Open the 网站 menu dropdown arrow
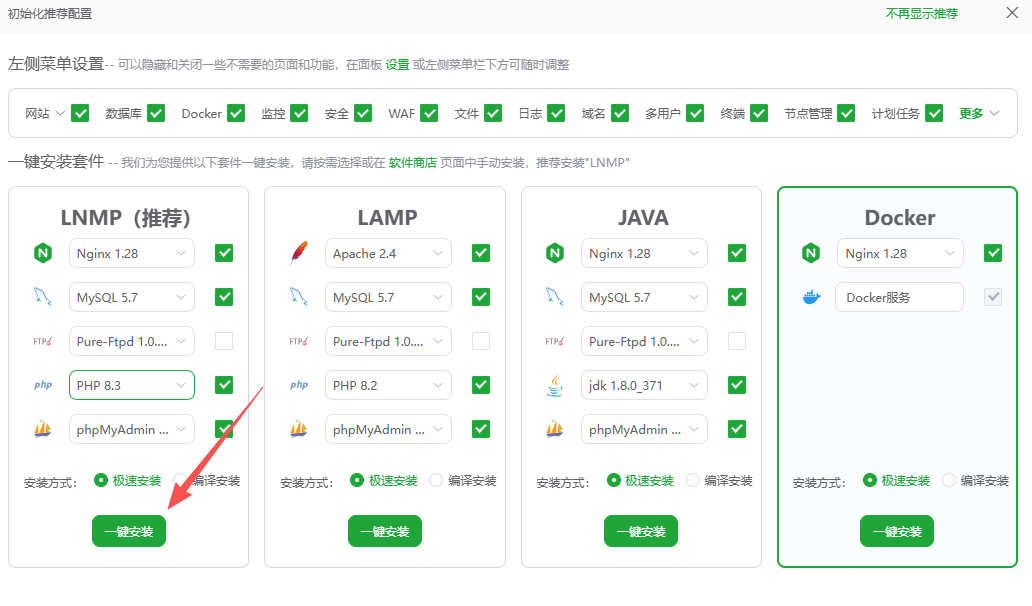The width and height of the screenshot is (1032, 606). [x=60, y=113]
